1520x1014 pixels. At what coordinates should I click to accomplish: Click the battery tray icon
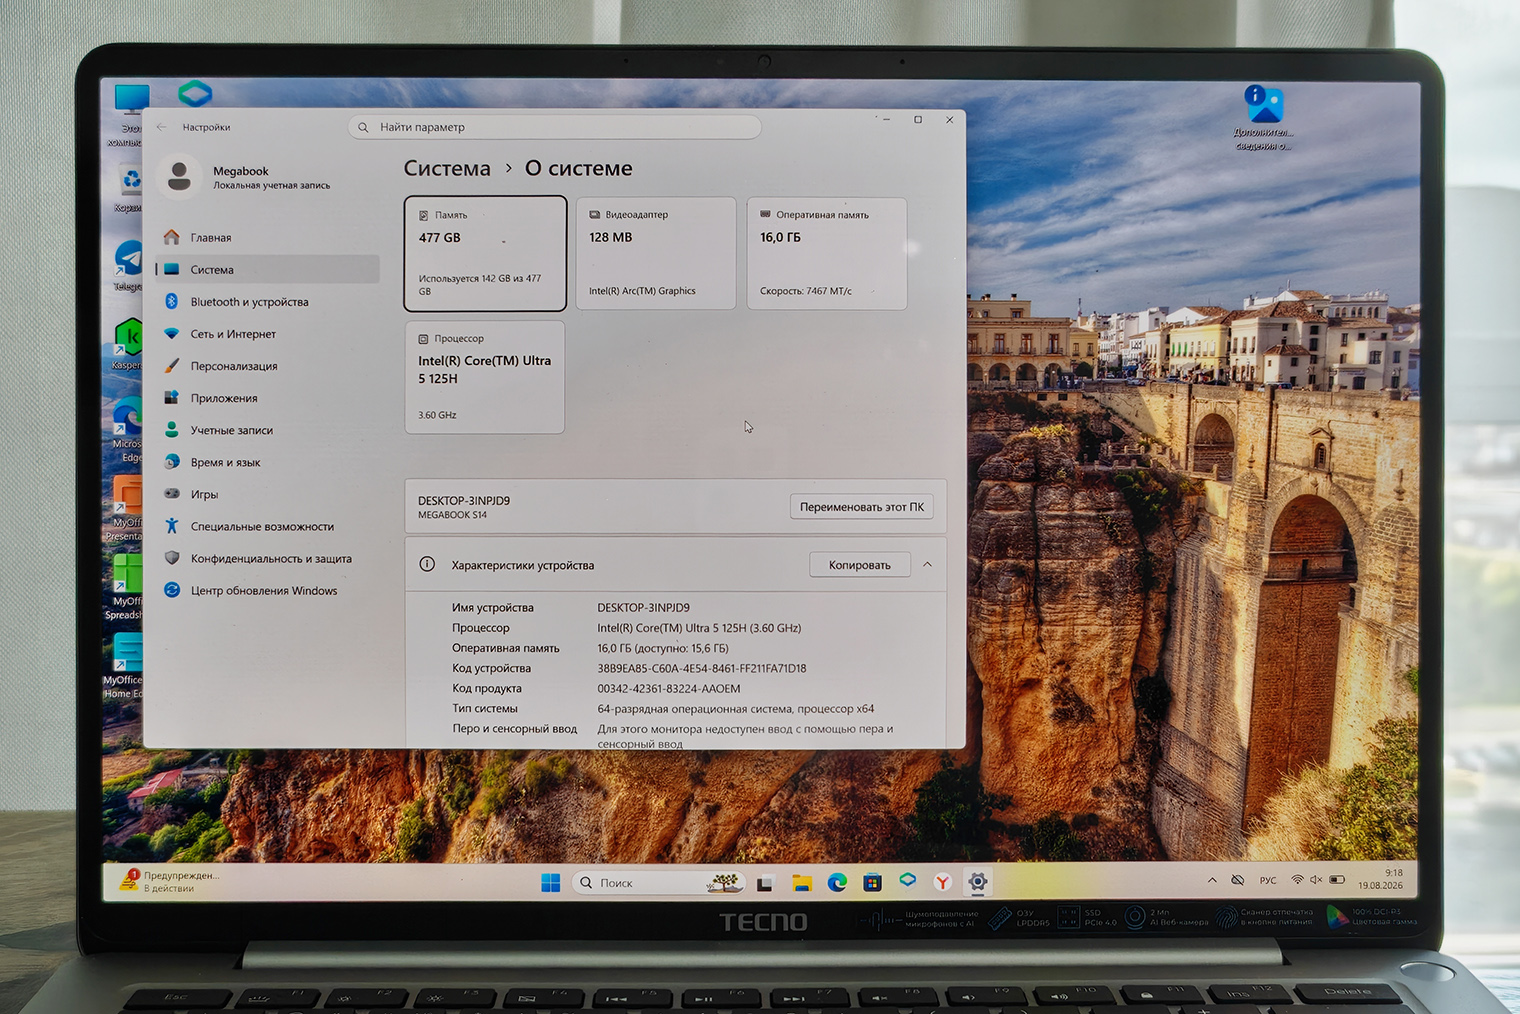pyautogui.click(x=1337, y=880)
